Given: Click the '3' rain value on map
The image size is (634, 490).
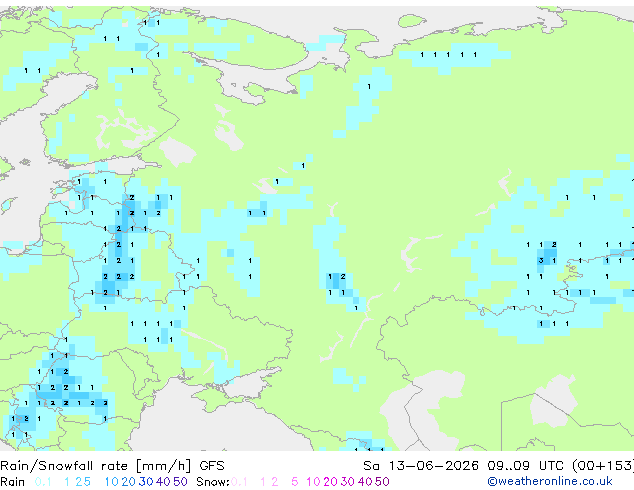Looking at the screenshot, I should [541, 261].
